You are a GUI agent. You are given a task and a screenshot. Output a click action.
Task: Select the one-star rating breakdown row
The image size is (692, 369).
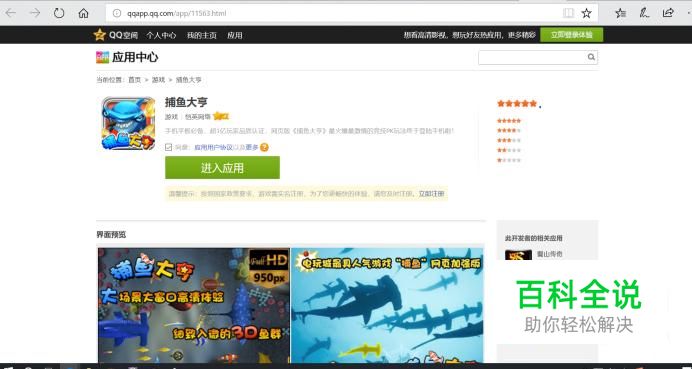tap(509, 160)
